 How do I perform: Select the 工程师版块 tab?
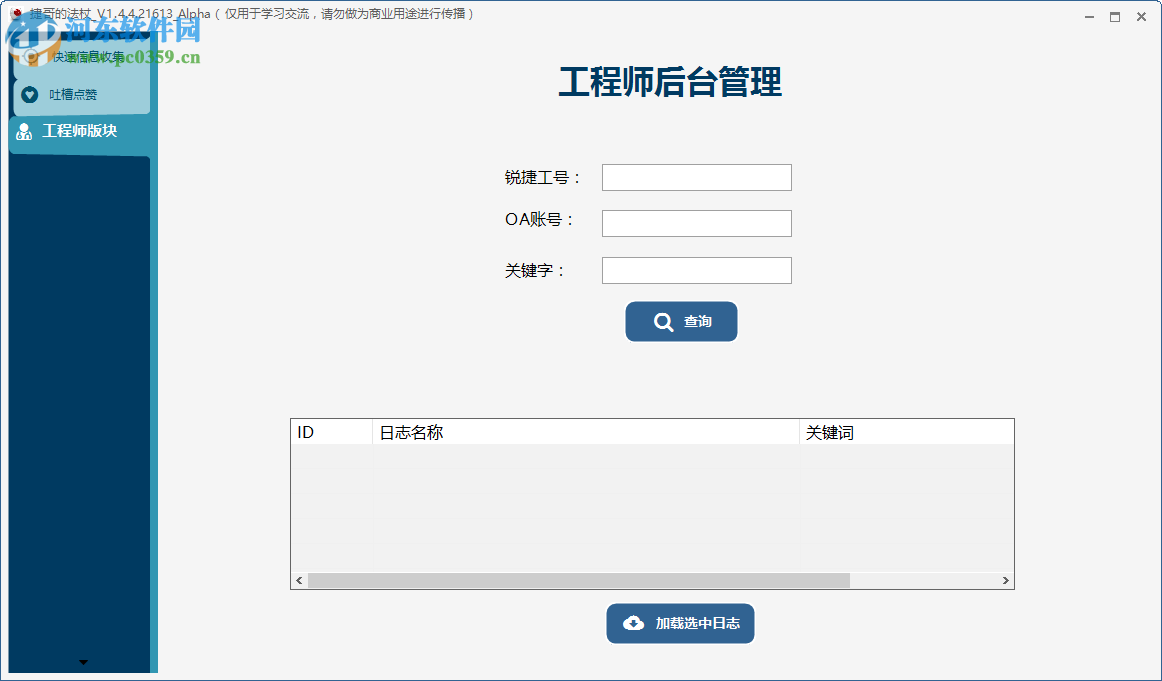[79, 131]
